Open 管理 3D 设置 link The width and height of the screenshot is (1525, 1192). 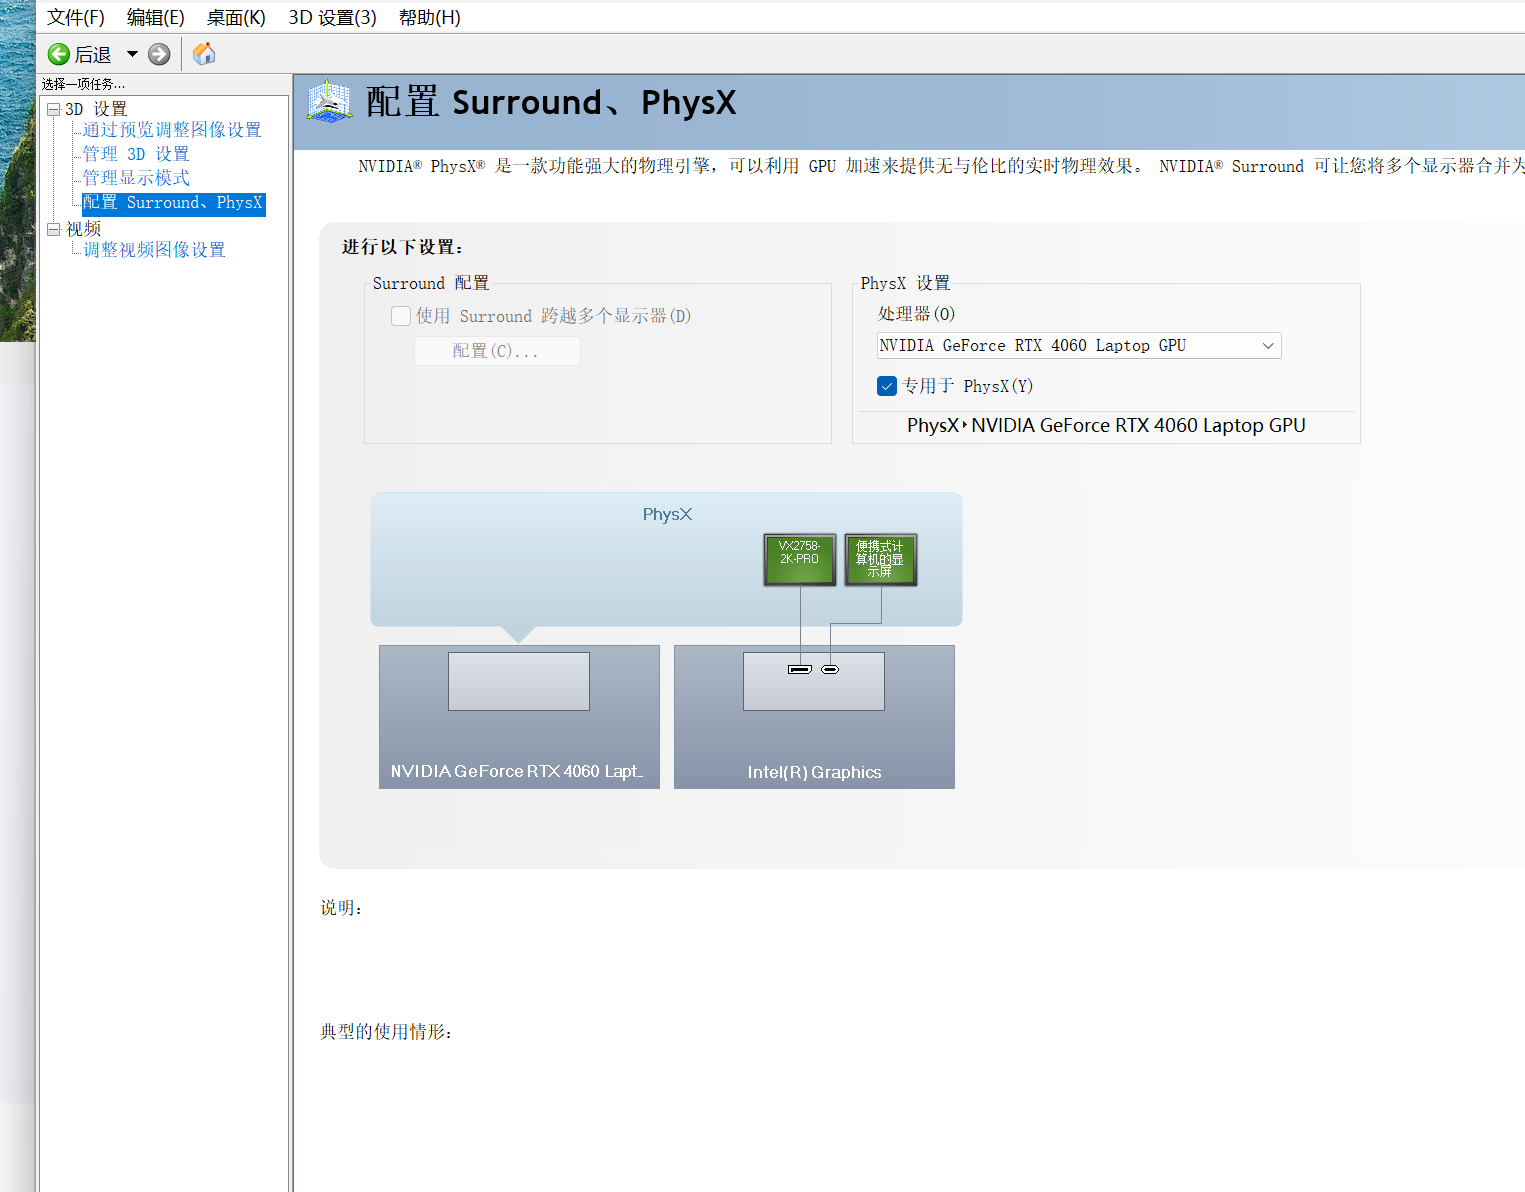point(136,154)
